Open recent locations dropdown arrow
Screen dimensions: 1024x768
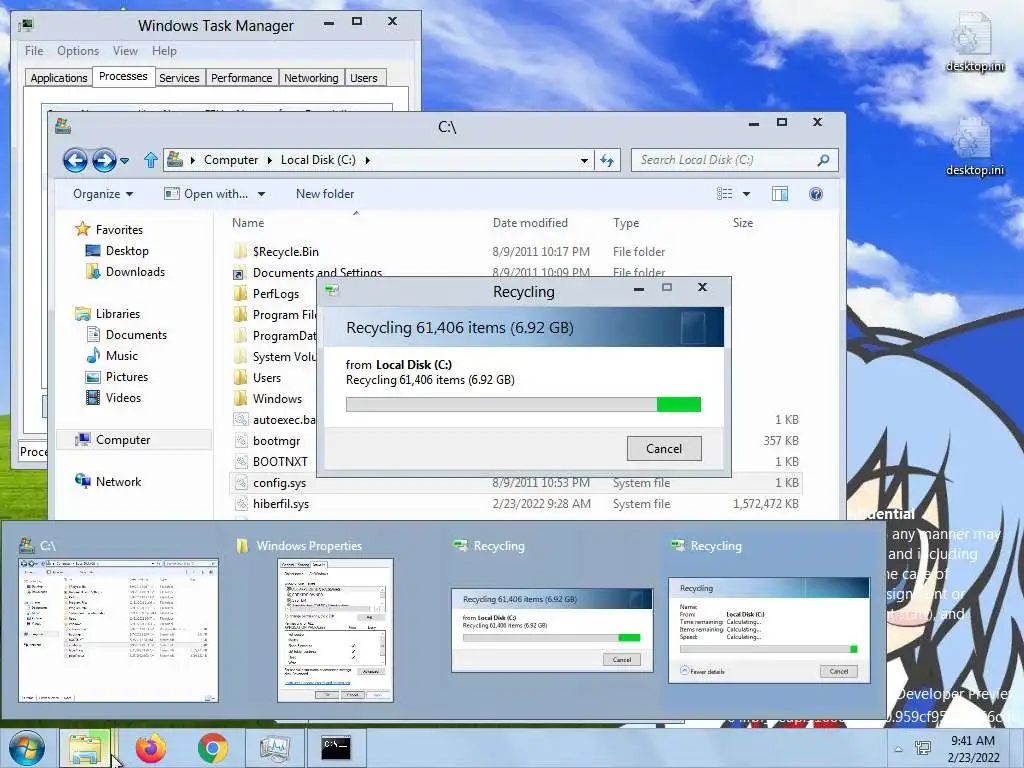click(125, 161)
